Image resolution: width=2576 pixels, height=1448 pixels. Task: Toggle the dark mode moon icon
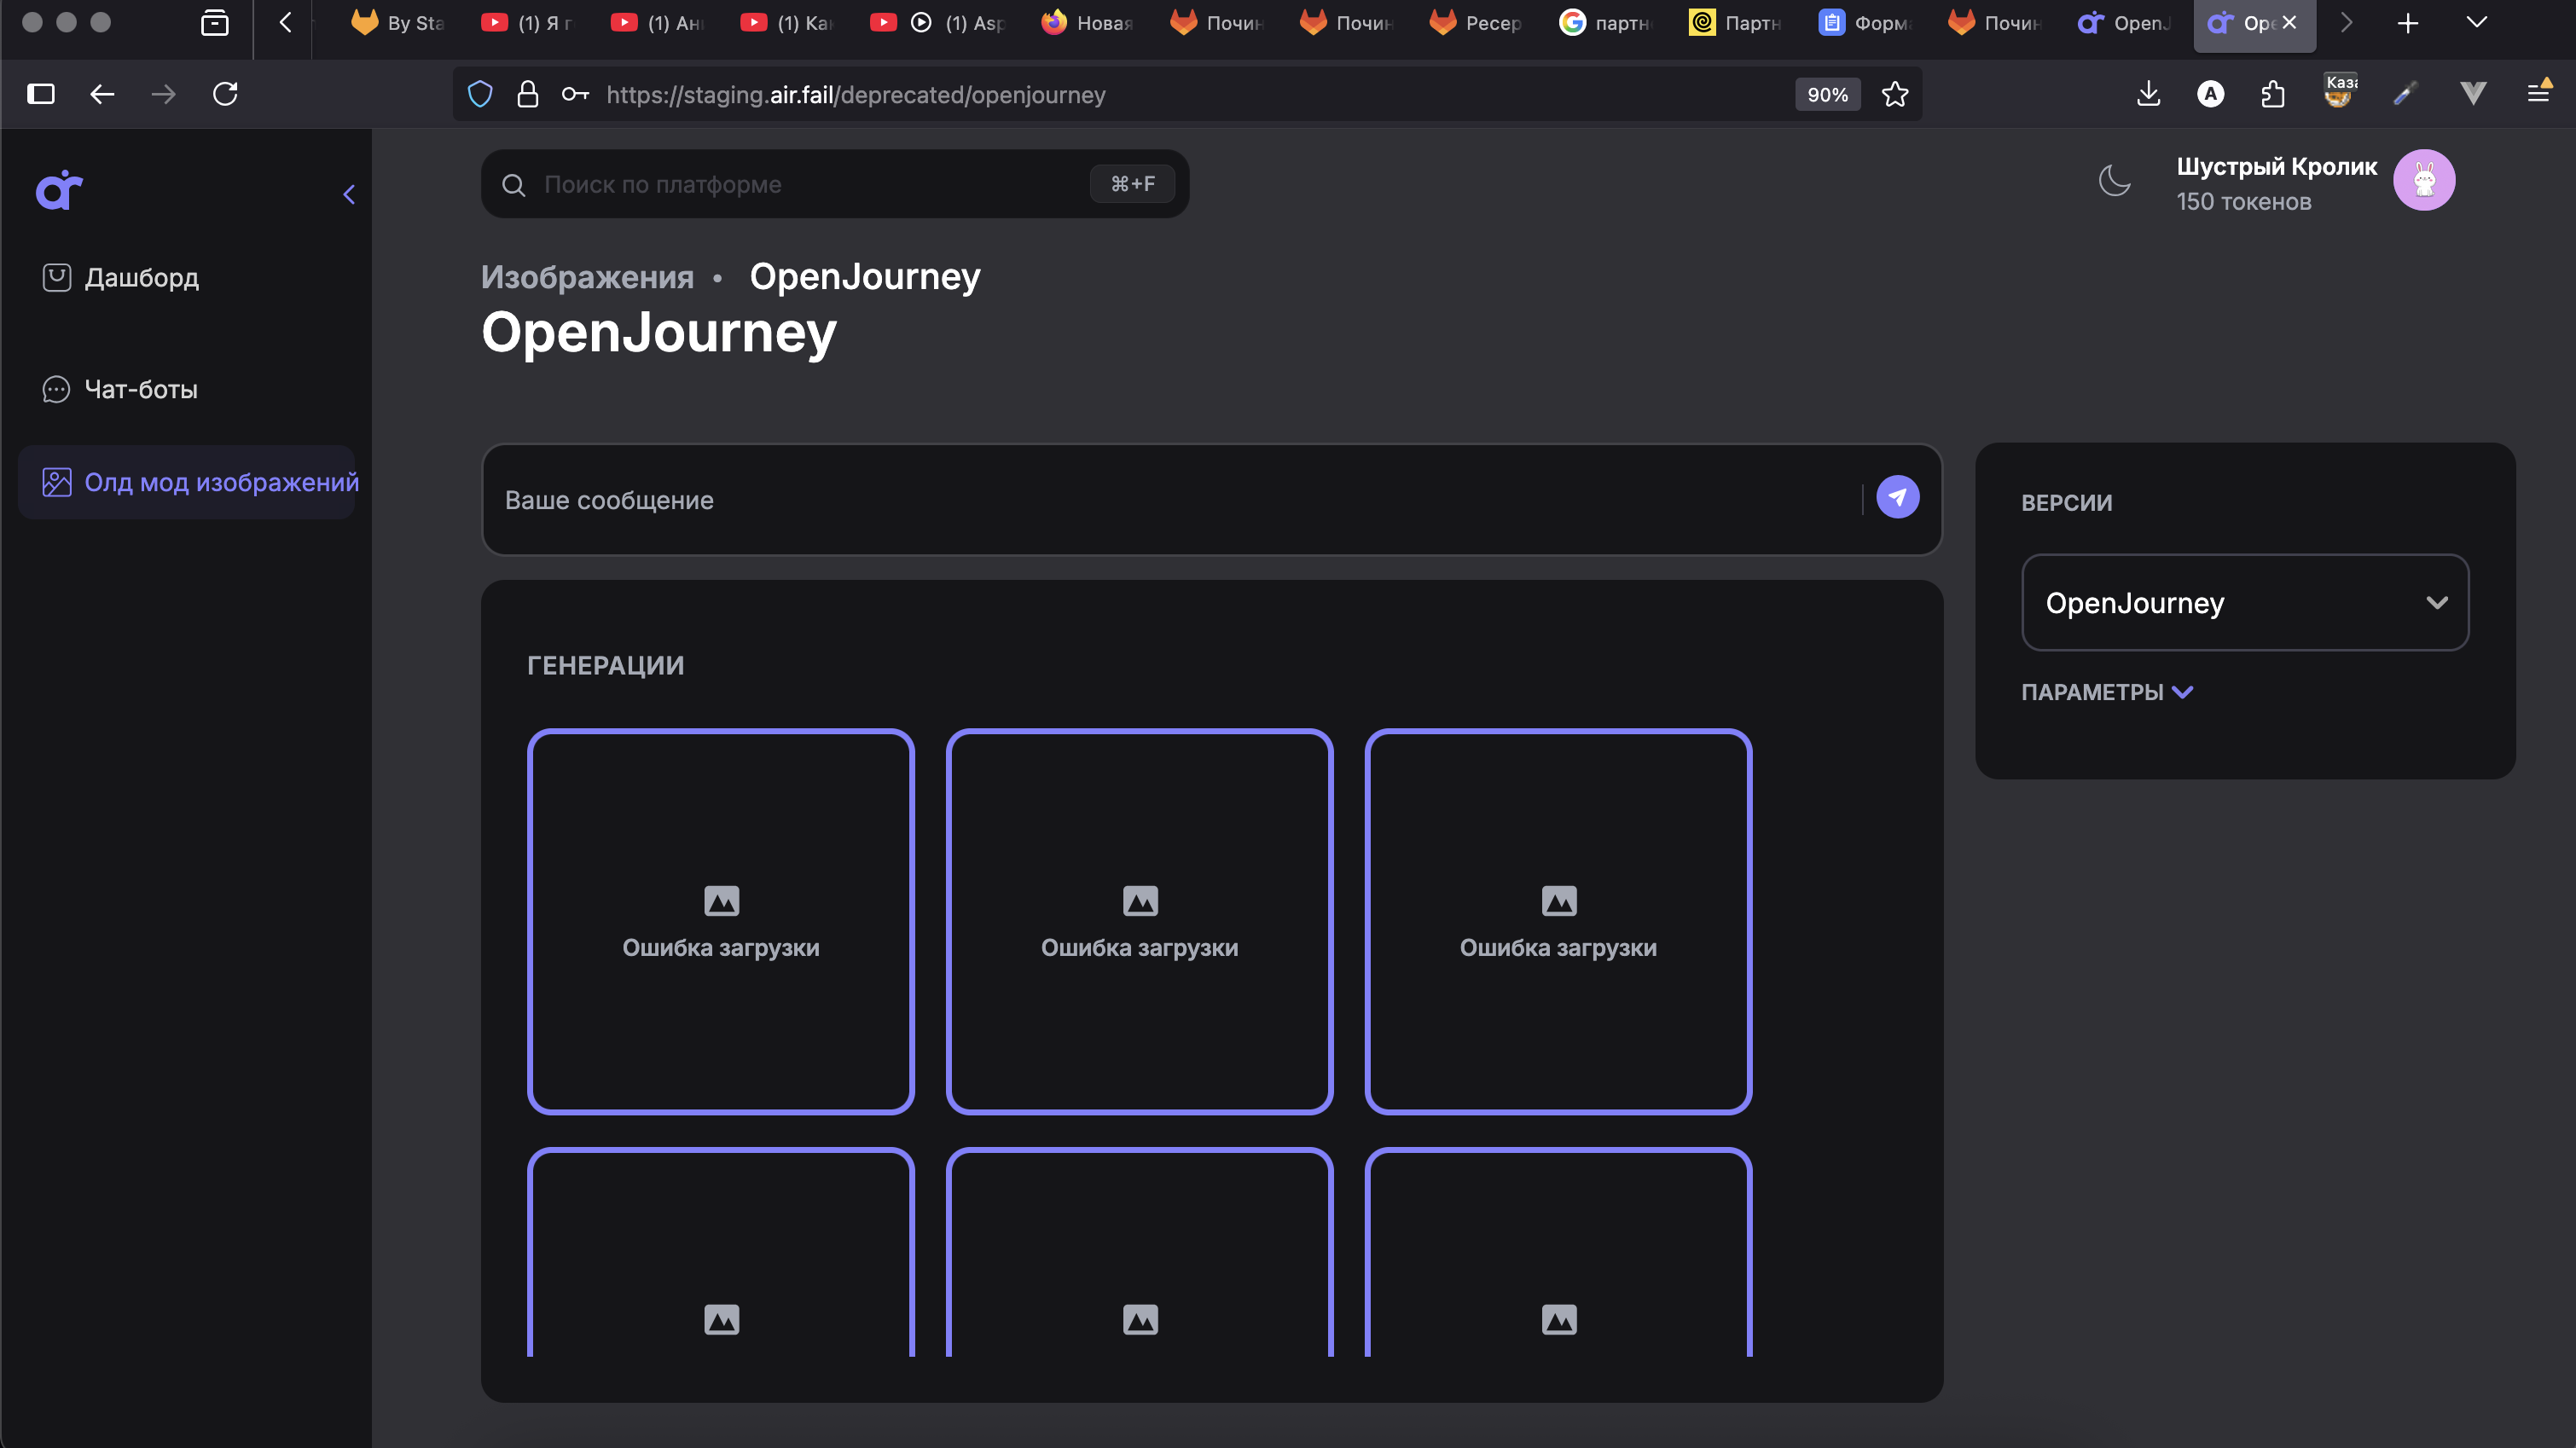click(x=2114, y=181)
